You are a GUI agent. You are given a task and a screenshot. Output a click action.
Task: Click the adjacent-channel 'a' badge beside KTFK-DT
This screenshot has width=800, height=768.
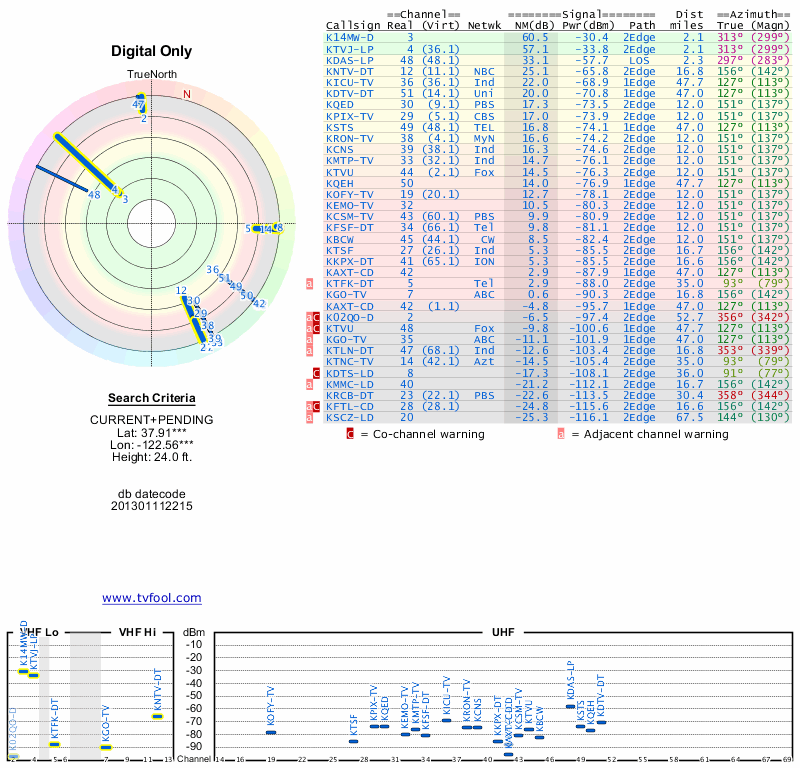(309, 284)
